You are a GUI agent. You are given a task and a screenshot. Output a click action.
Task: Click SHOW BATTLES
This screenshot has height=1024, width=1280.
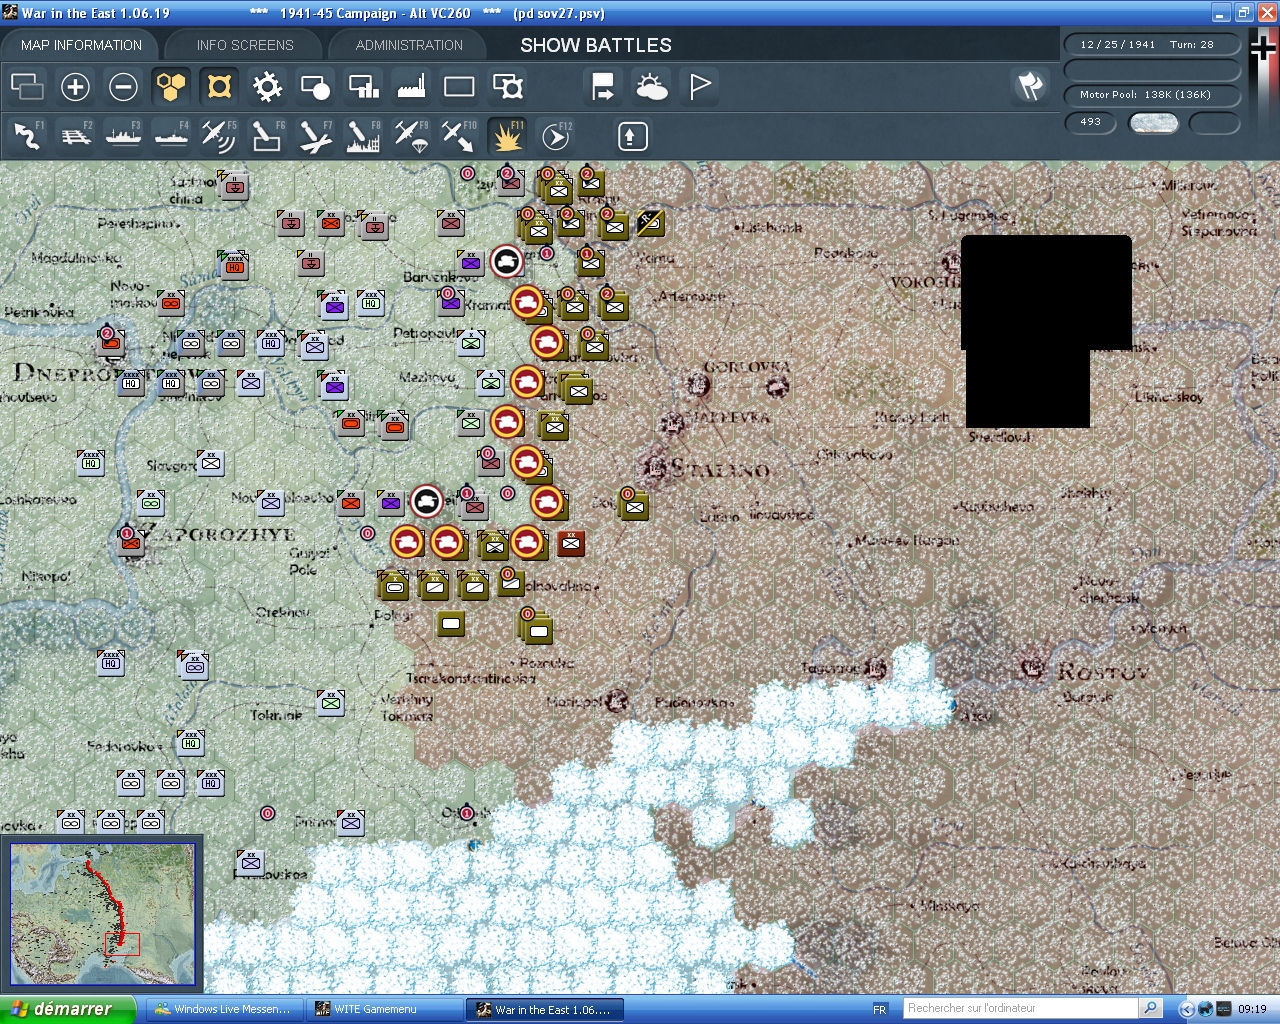click(594, 44)
